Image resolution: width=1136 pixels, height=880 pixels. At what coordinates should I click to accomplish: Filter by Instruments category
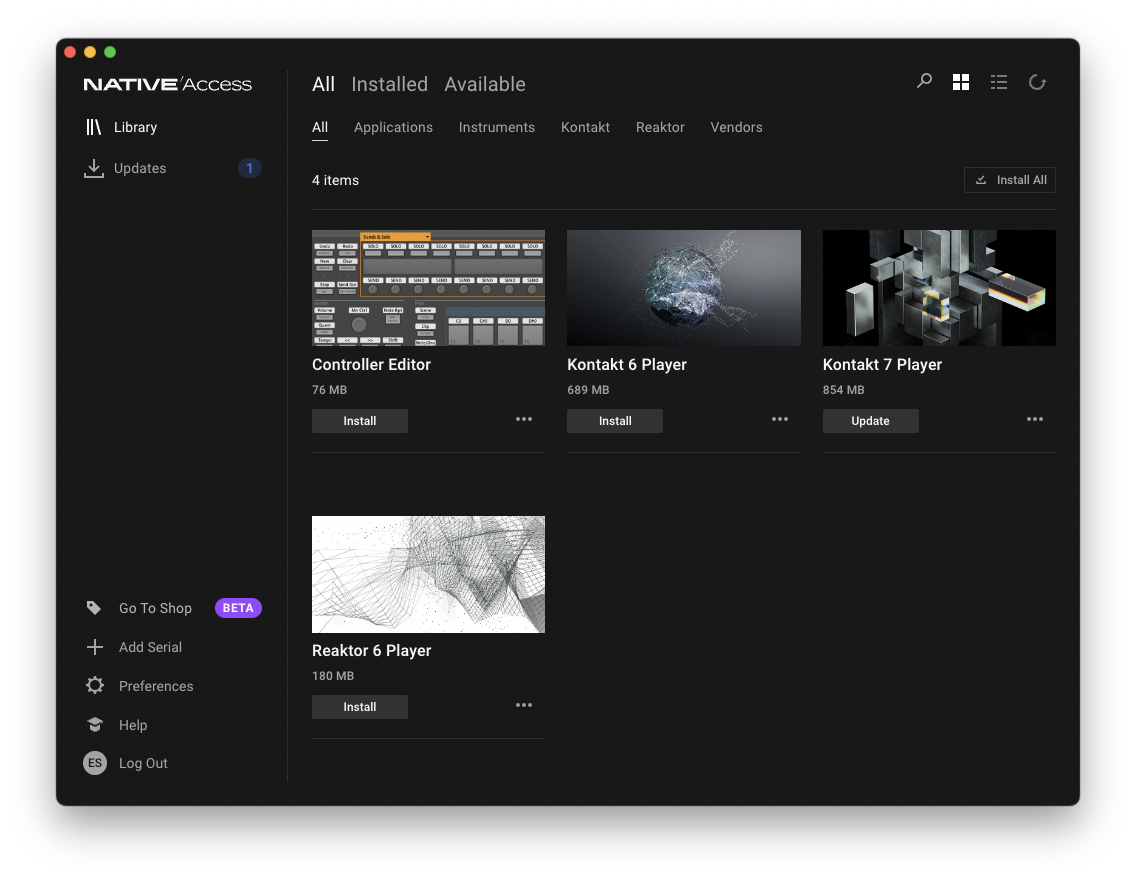(496, 127)
